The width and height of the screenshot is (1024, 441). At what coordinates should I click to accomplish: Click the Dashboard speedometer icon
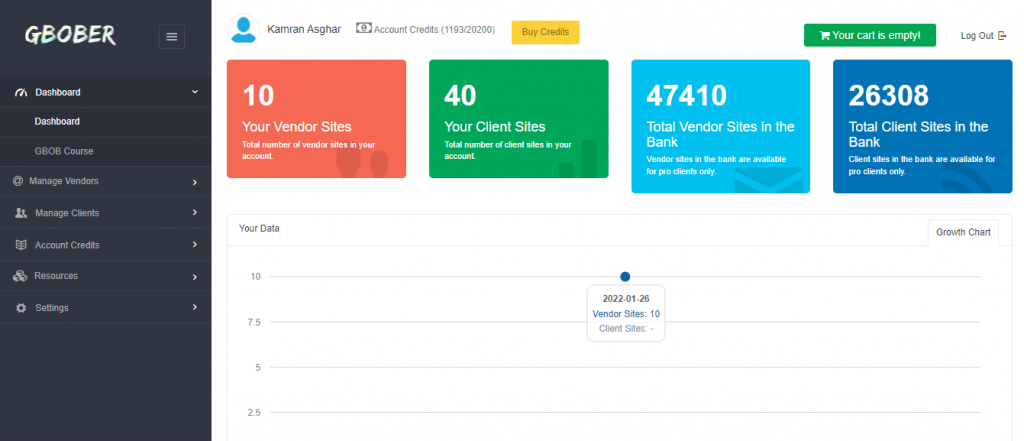[x=20, y=92]
